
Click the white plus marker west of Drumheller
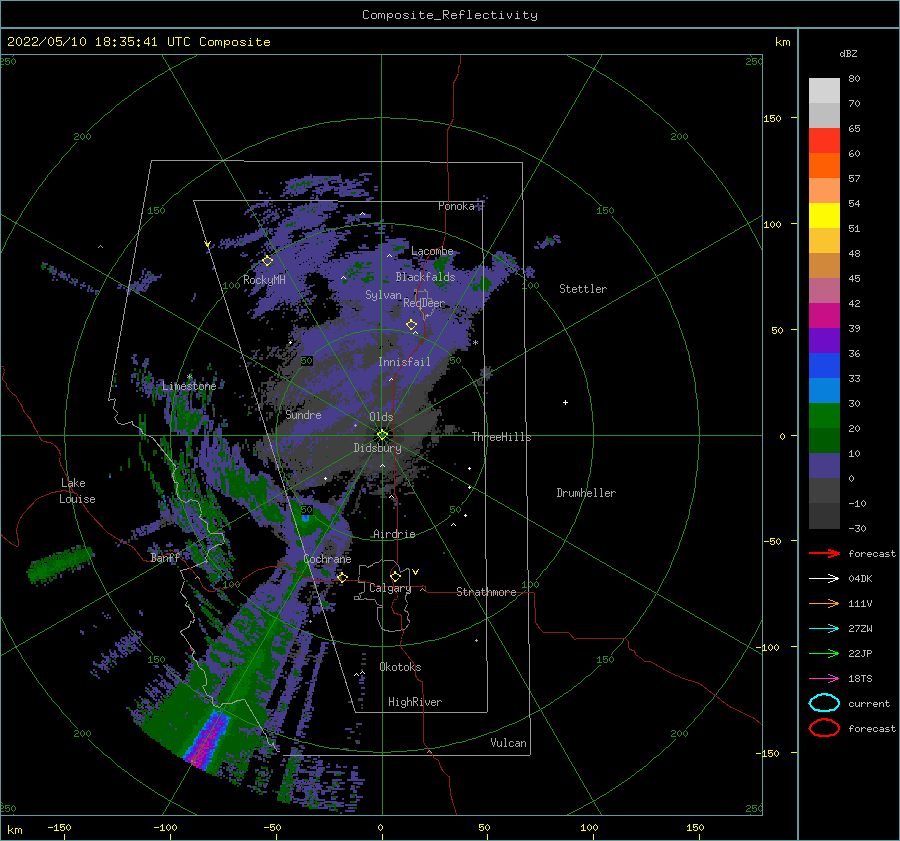click(x=565, y=402)
